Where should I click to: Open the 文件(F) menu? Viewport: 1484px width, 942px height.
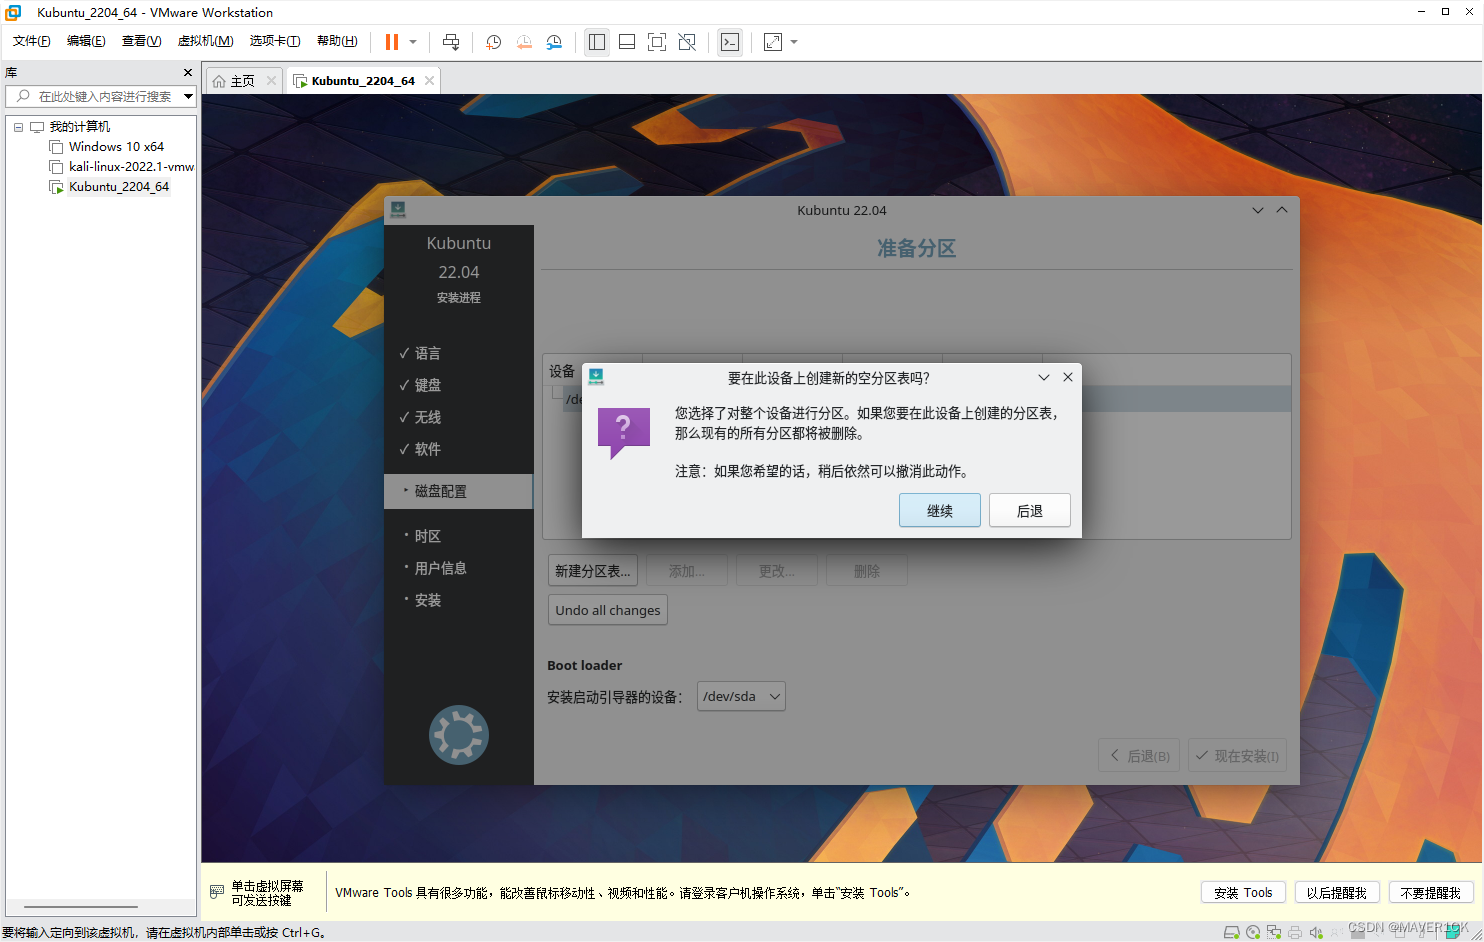(31, 41)
